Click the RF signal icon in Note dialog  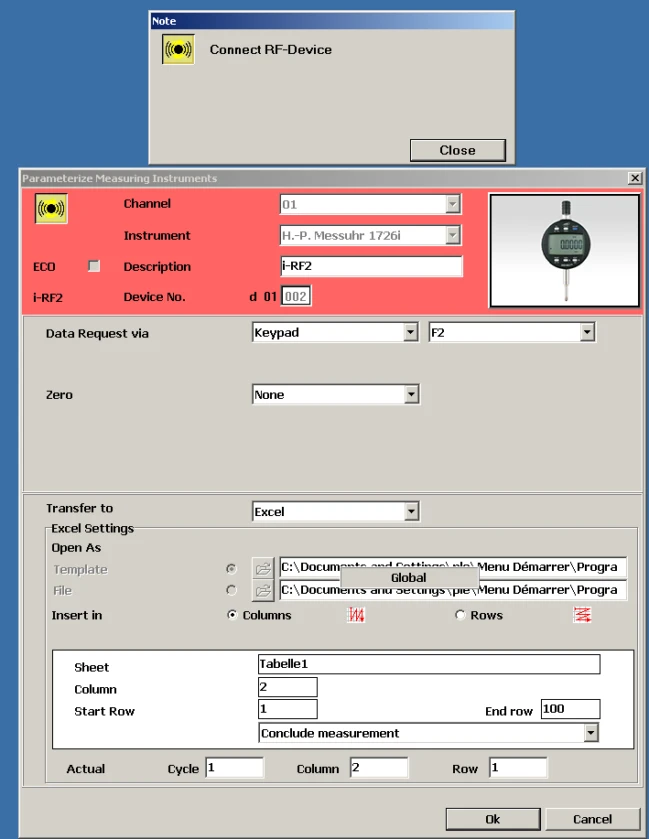tap(178, 50)
